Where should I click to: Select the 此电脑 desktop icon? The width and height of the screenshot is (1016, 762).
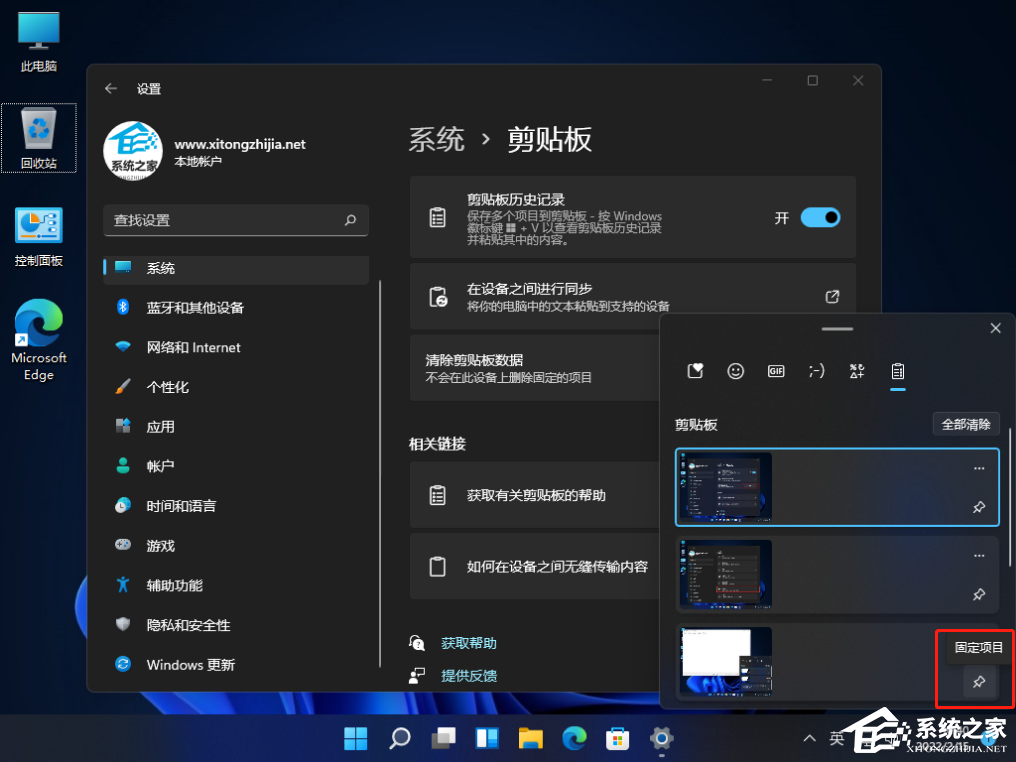click(x=39, y=42)
